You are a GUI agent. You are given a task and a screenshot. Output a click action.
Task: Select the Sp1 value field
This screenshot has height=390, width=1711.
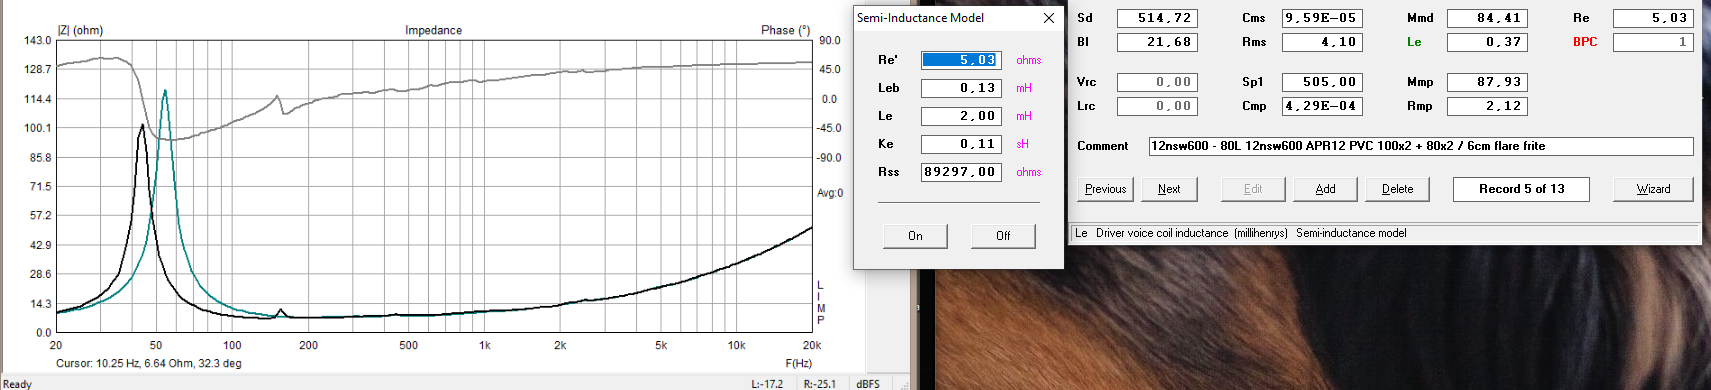[1321, 82]
